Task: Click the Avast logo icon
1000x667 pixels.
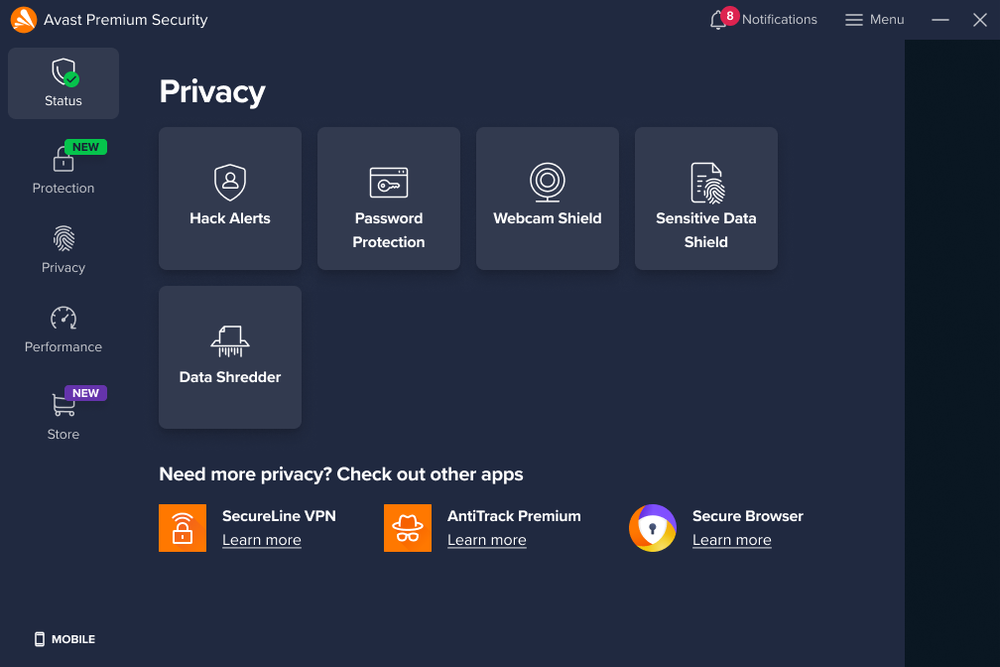Action: tap(24, 20)
